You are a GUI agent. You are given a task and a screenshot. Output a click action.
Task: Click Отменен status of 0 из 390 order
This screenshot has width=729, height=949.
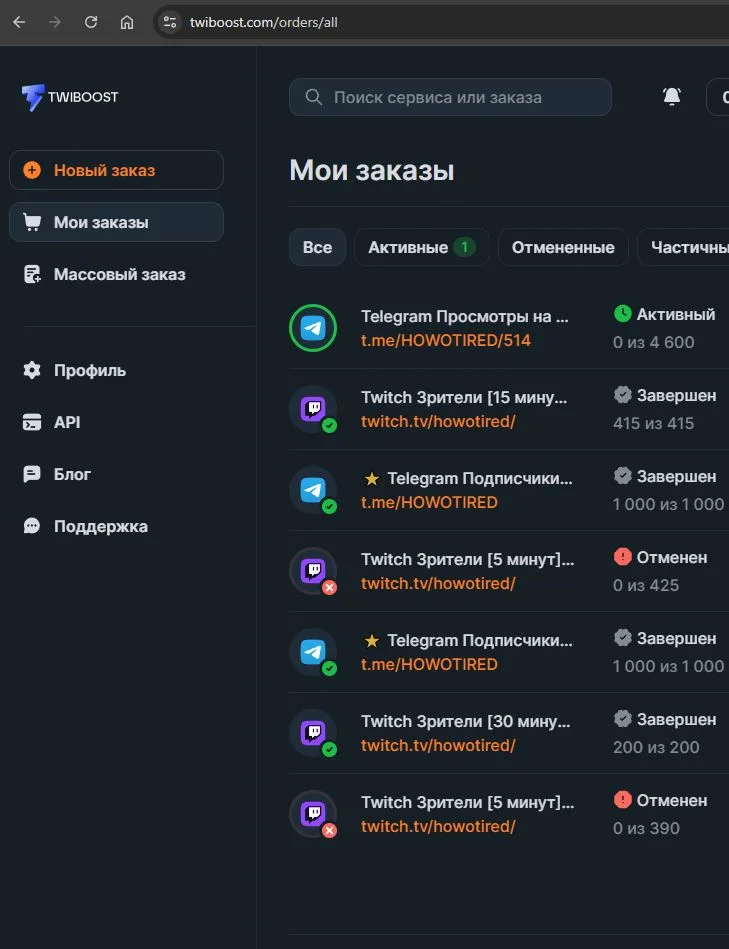pos(672,800)
